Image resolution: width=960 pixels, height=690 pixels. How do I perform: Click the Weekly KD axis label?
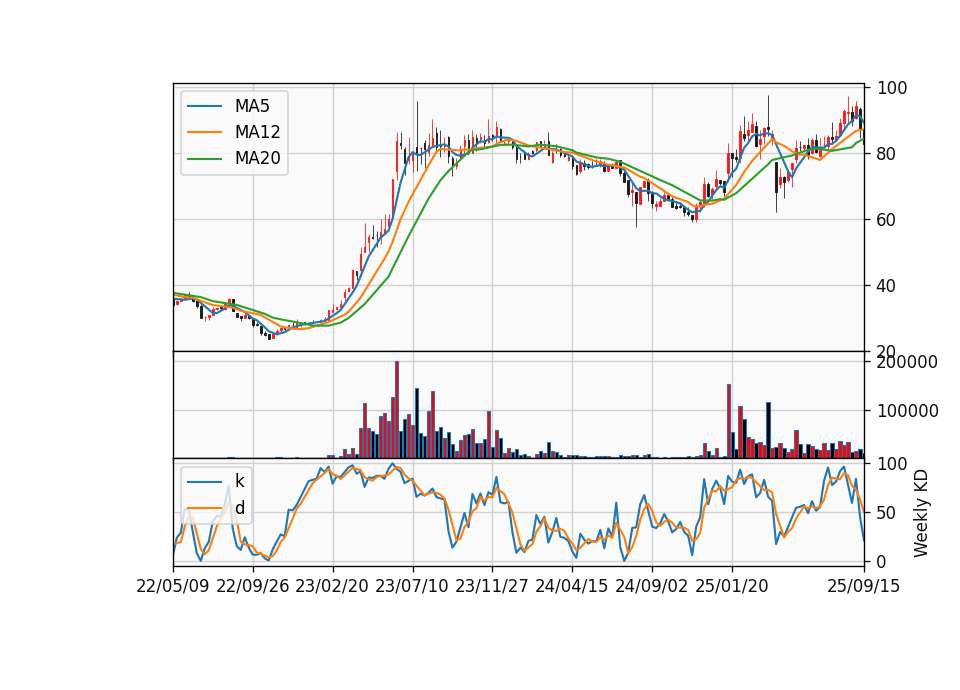(921, 514)
